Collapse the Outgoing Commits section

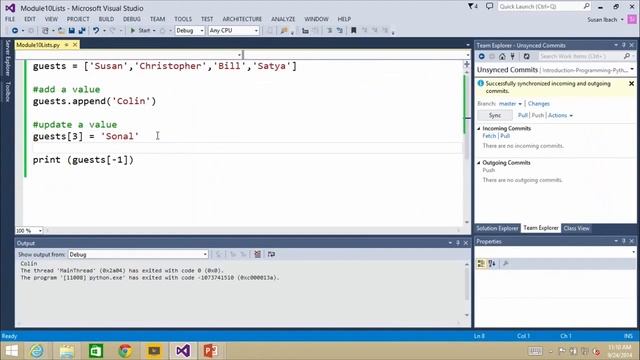tap(479, 163)
